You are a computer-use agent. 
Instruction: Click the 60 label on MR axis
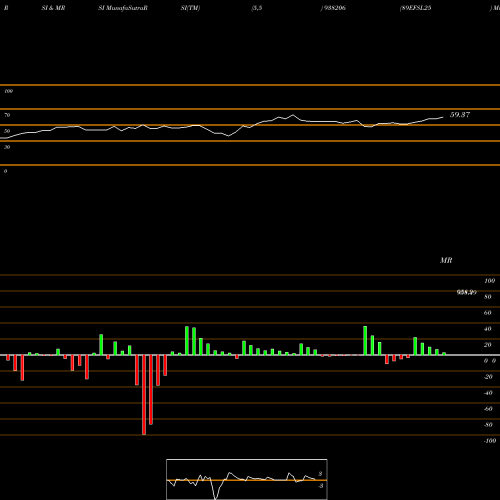point(488,313)
